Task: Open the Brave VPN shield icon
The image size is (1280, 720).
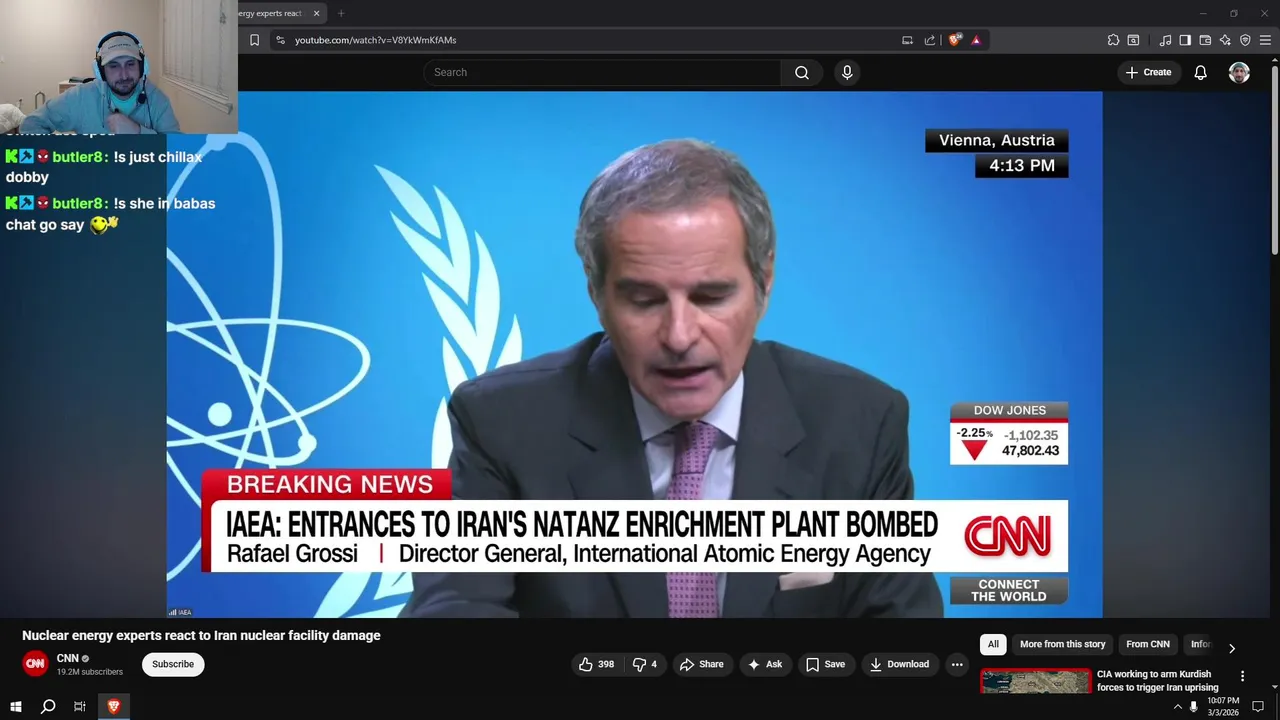Action: (x=1245, y=40)
